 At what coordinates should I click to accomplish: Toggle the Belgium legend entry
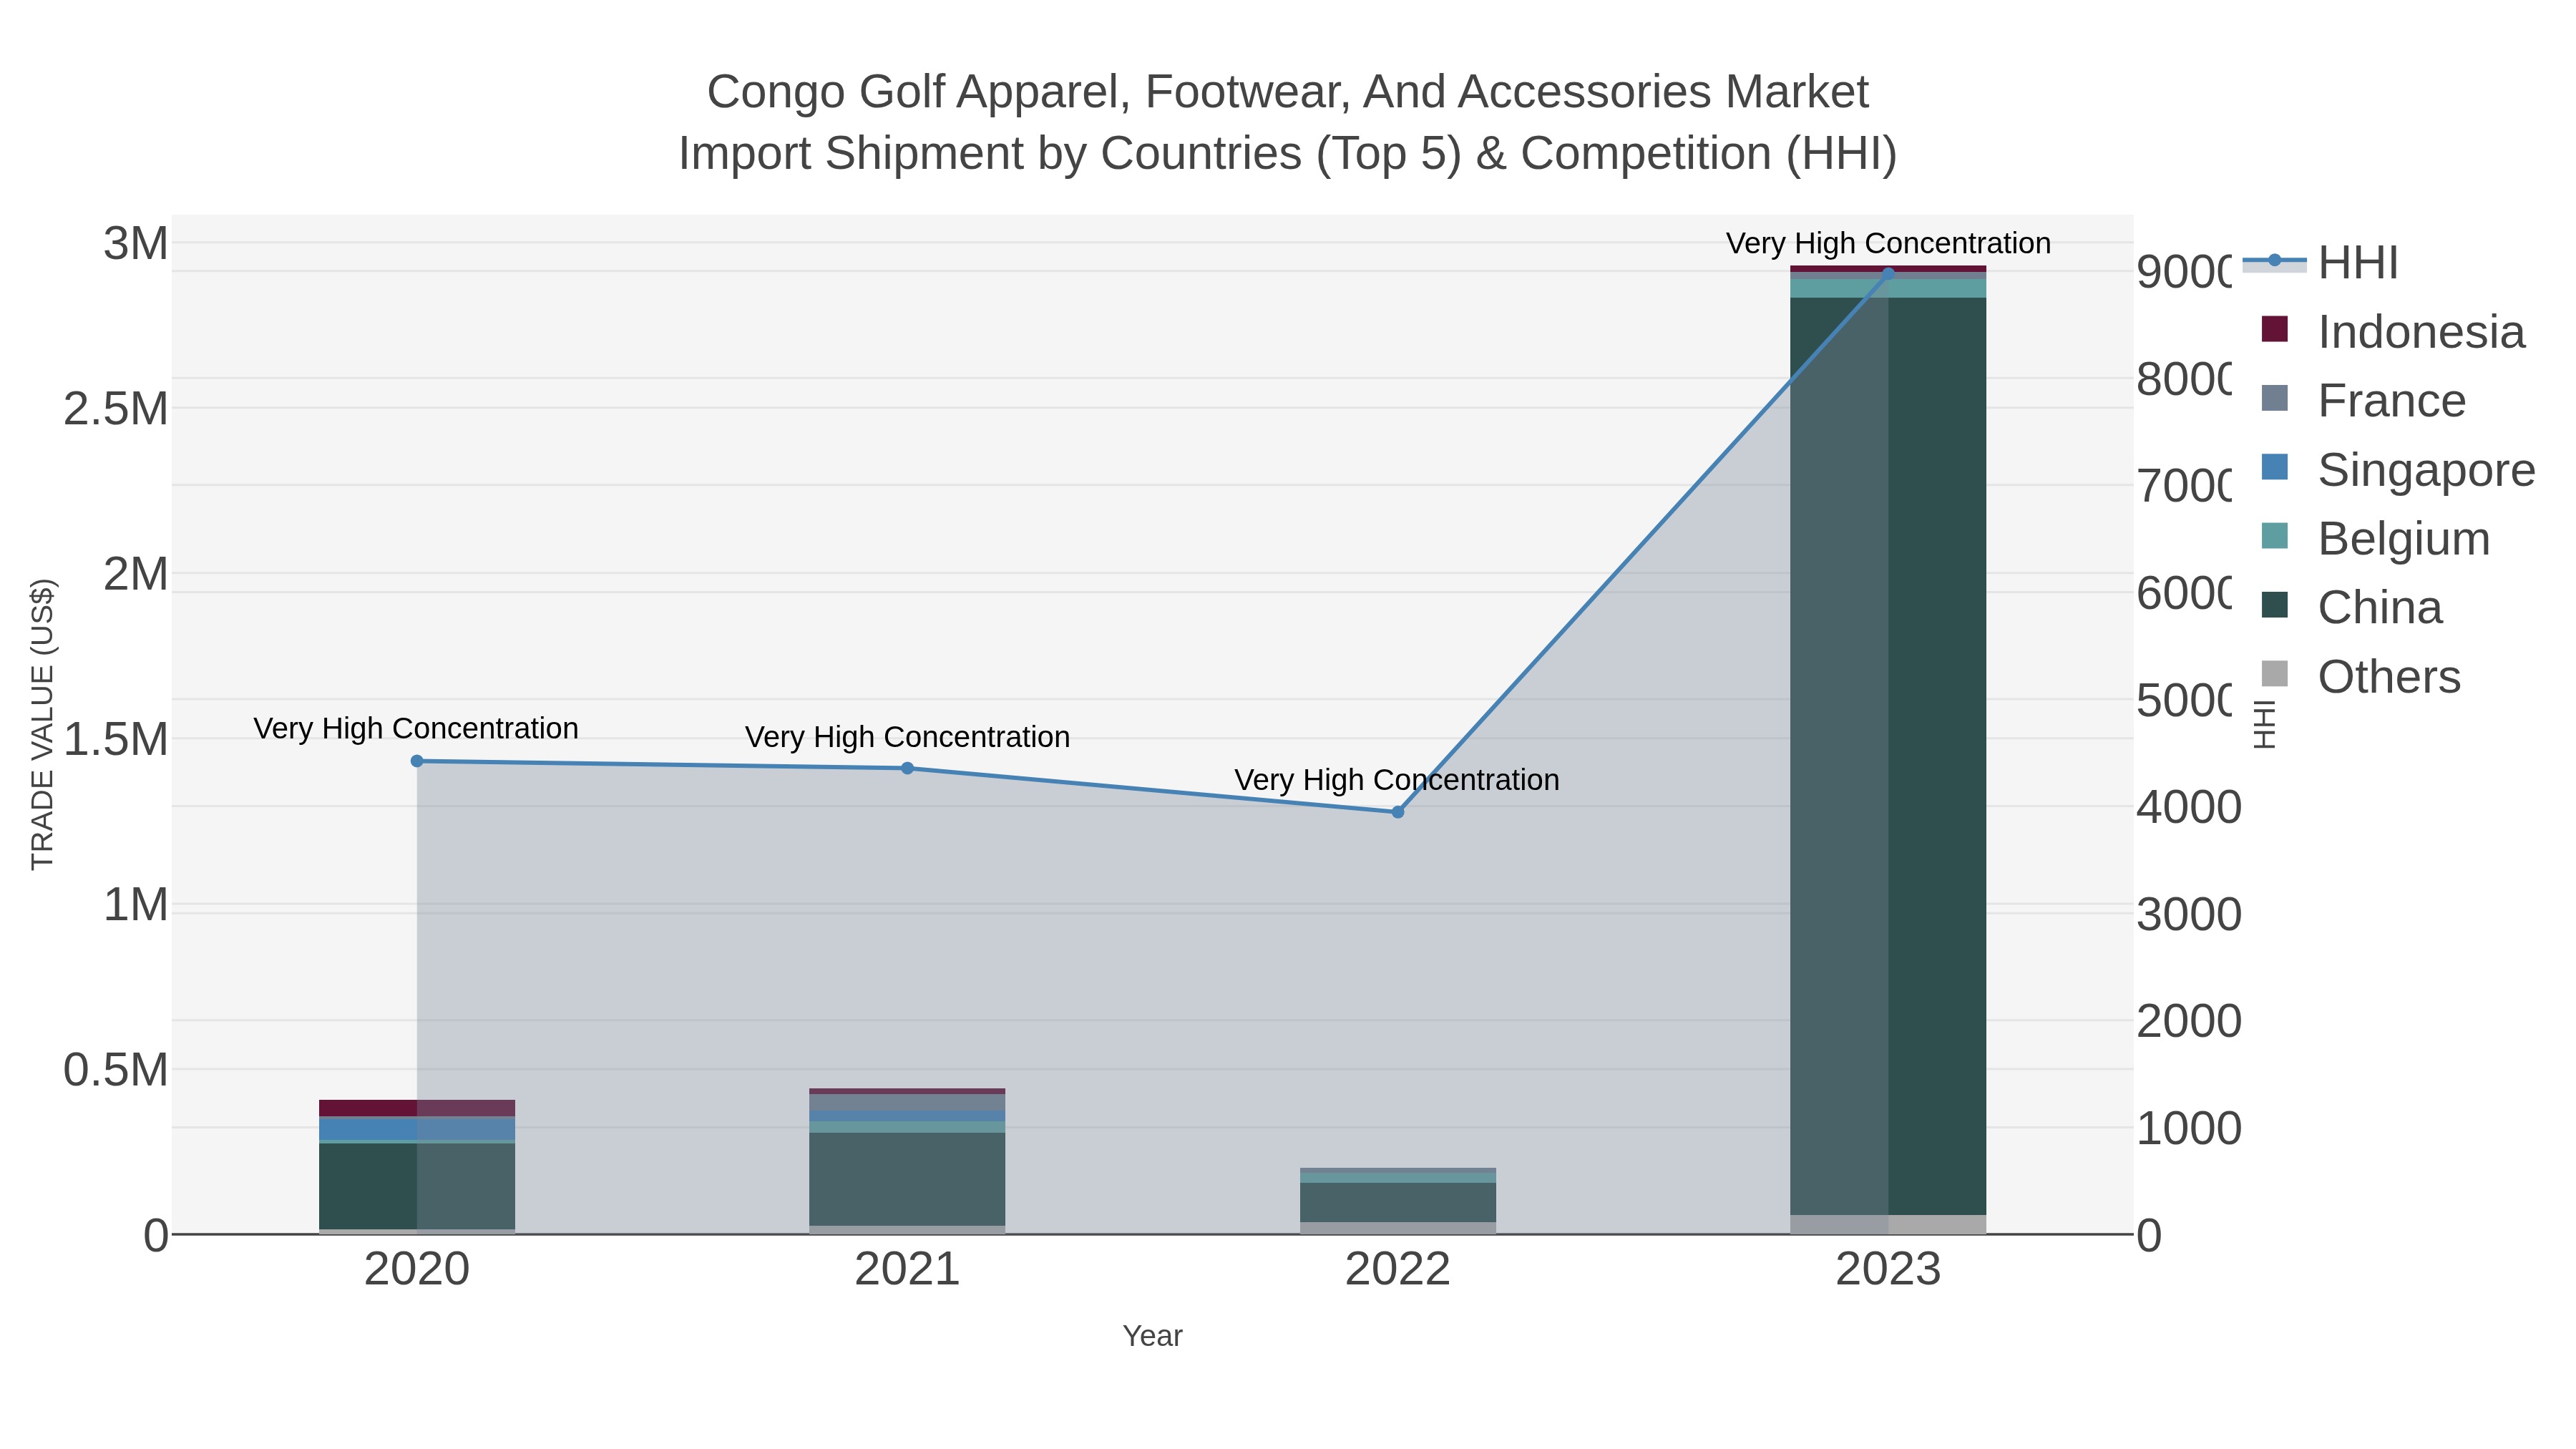2375,538
